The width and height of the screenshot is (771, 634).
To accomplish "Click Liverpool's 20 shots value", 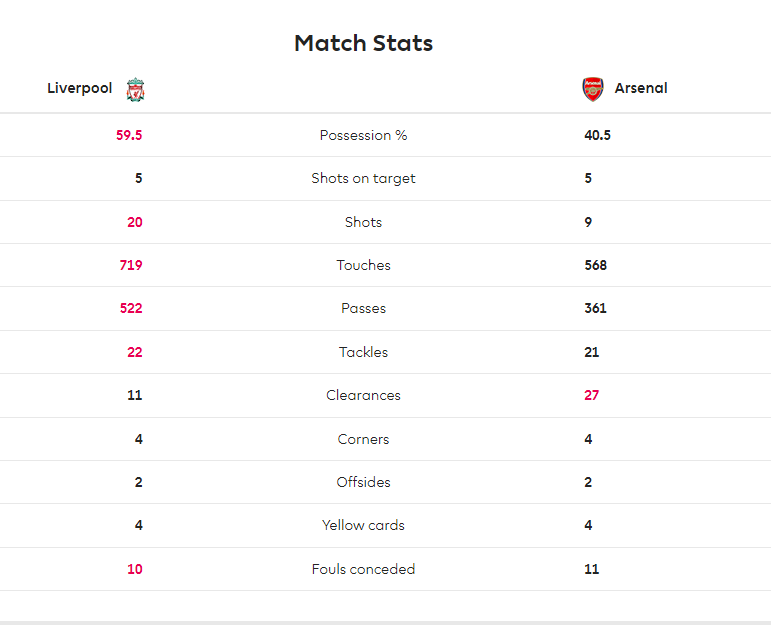I will point(135,222).
